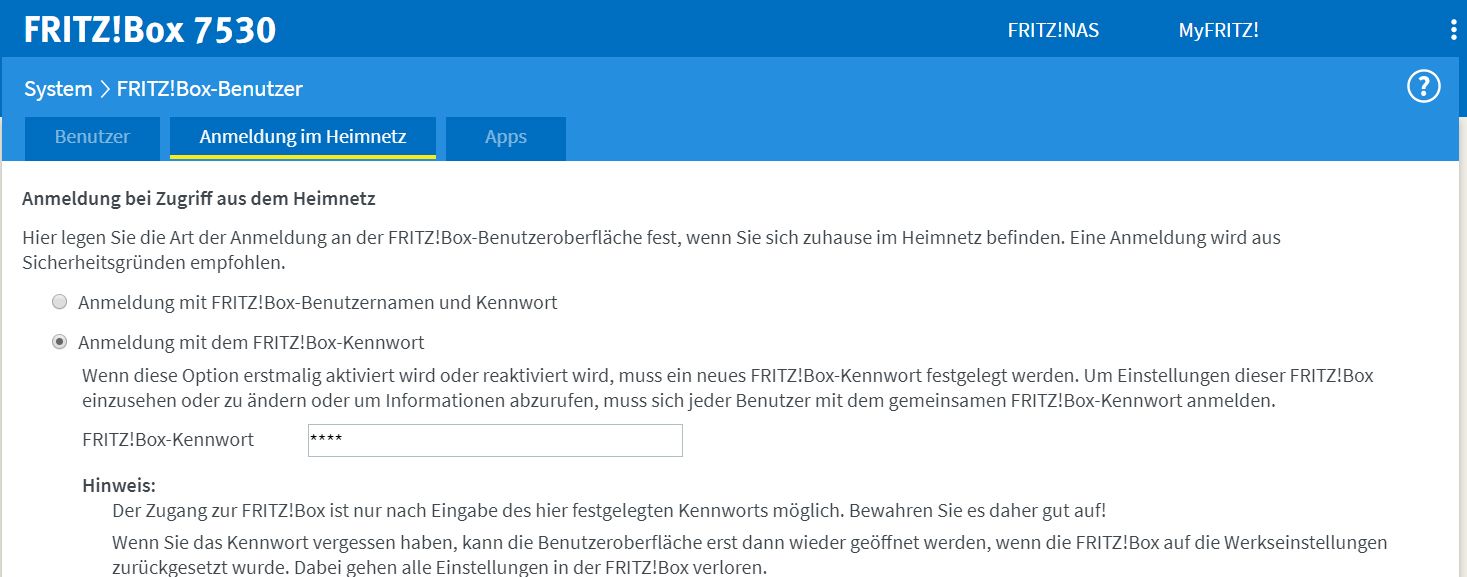
Task: Open FRITZ!NAS link
Action: click(x=1053, y=30)
